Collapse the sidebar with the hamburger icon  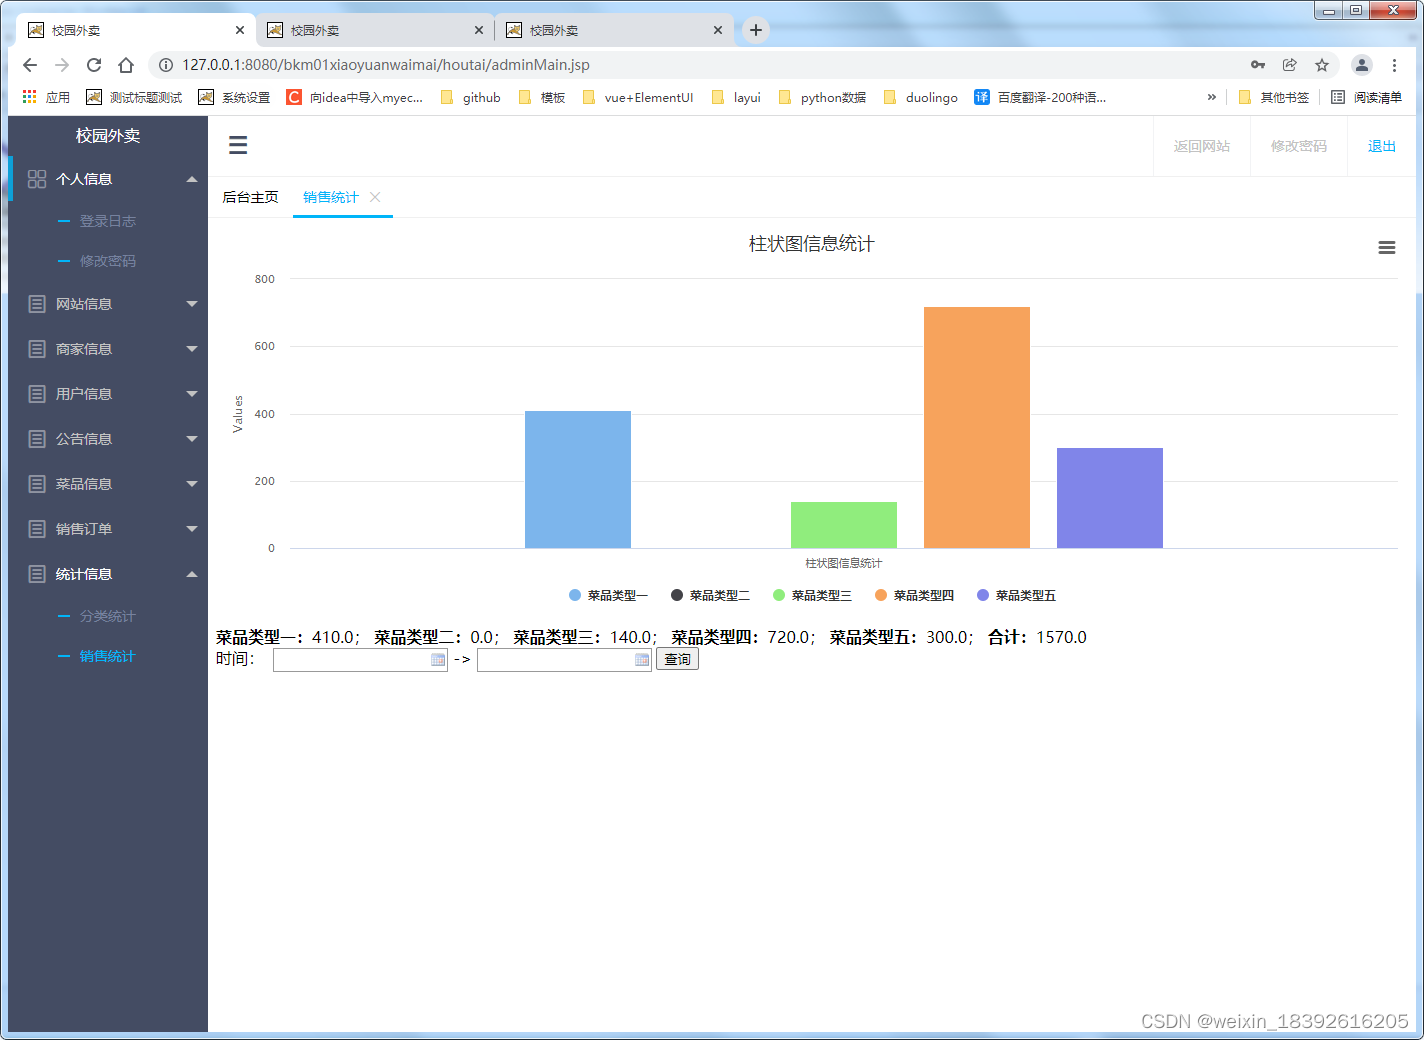pos(238,145)
